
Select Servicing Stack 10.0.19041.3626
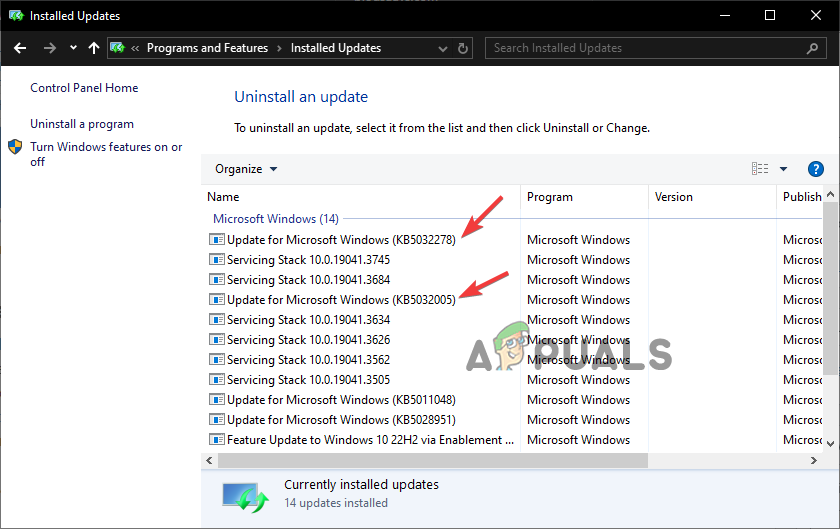click(x=309, y=340)
